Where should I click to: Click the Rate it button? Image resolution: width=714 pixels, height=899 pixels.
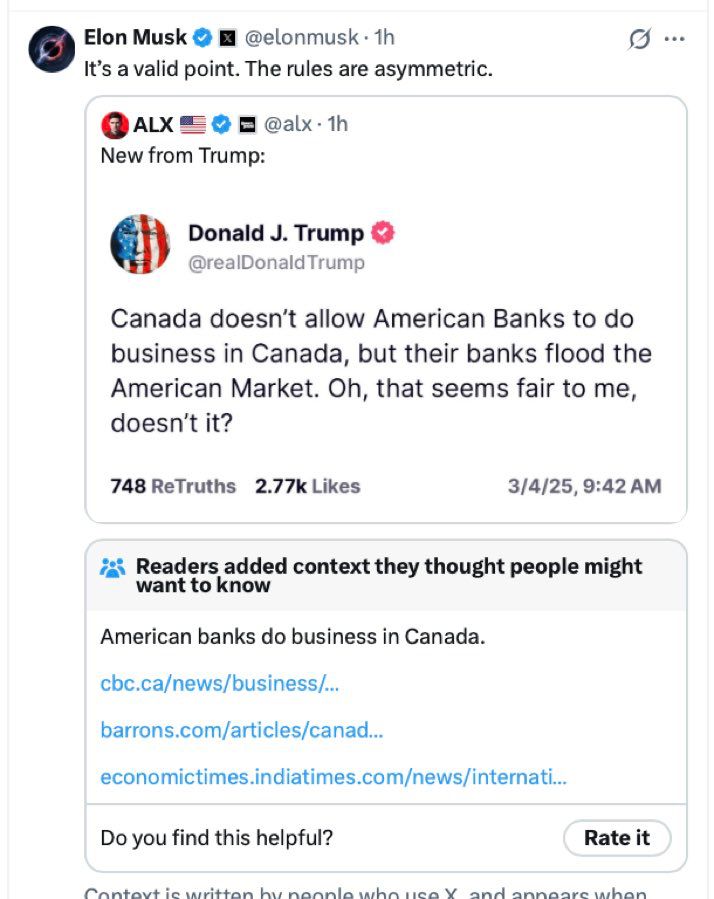tap(617, 838)
